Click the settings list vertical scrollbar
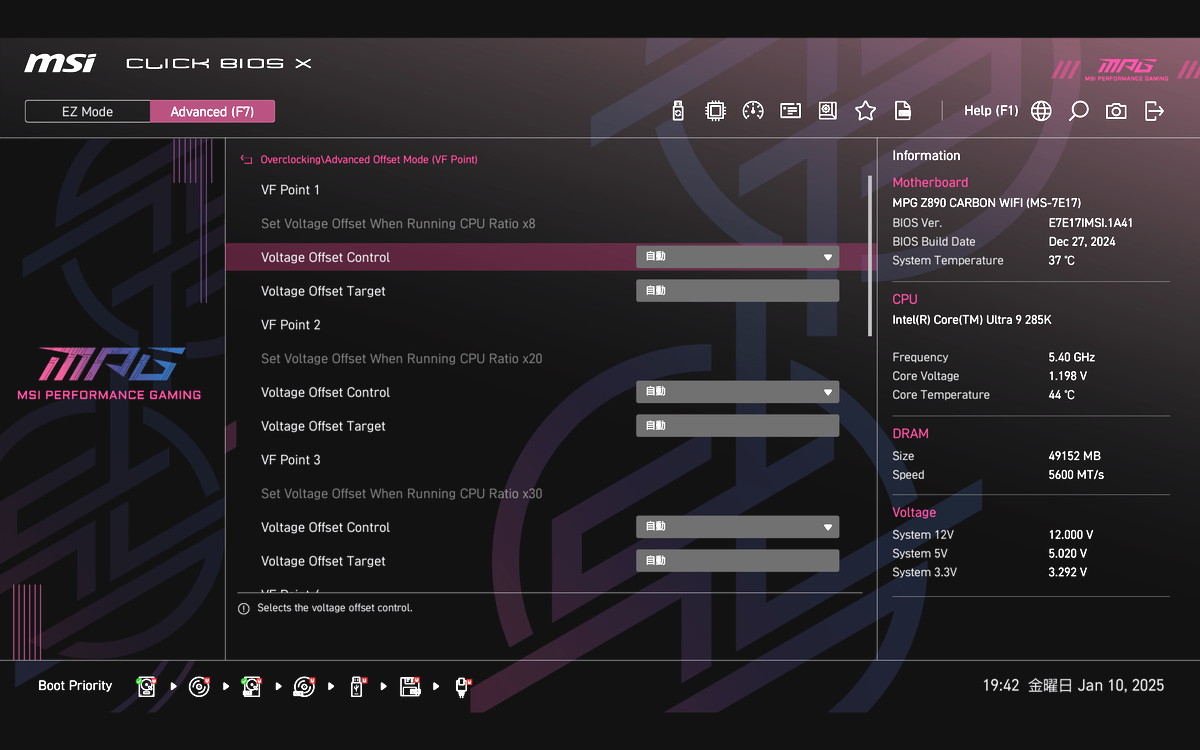Image resolution: width=1200 pixels, height=750 pixels. tap(869, 256)
